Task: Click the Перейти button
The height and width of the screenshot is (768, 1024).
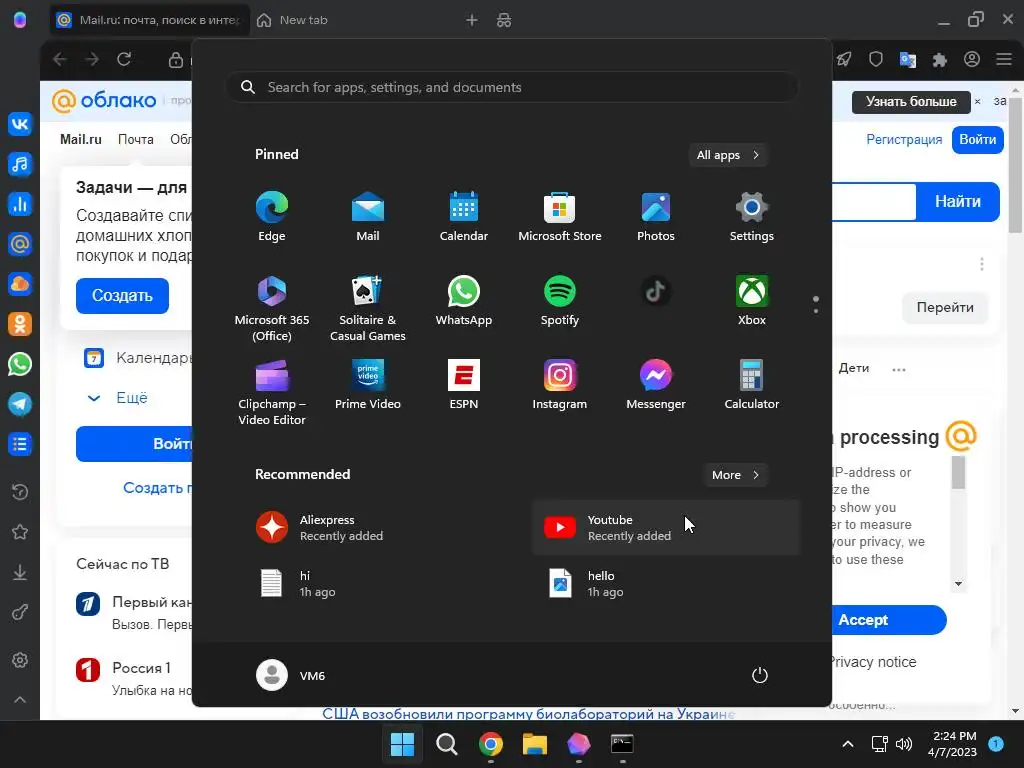Action: [944, 307]
